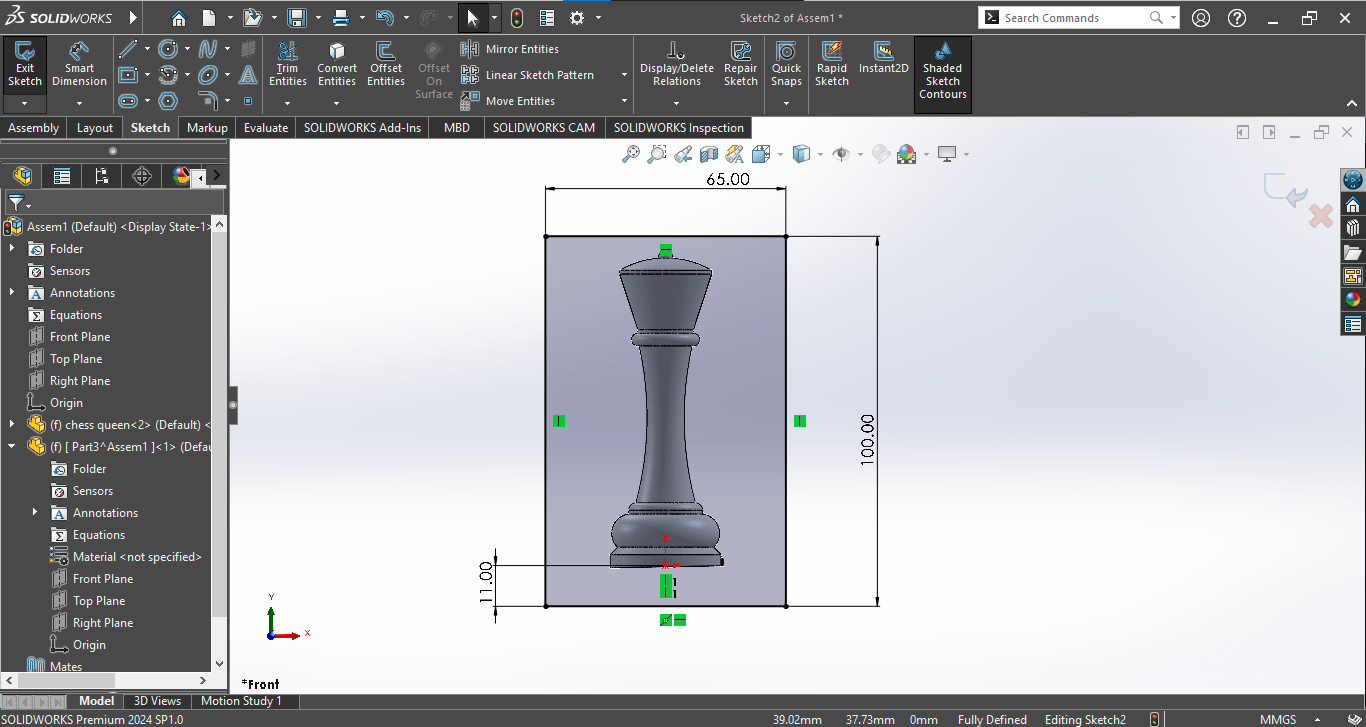Expand the chess queen<2> component
Viewport: 1366px width, 727px height.
(x=12, y=425)
